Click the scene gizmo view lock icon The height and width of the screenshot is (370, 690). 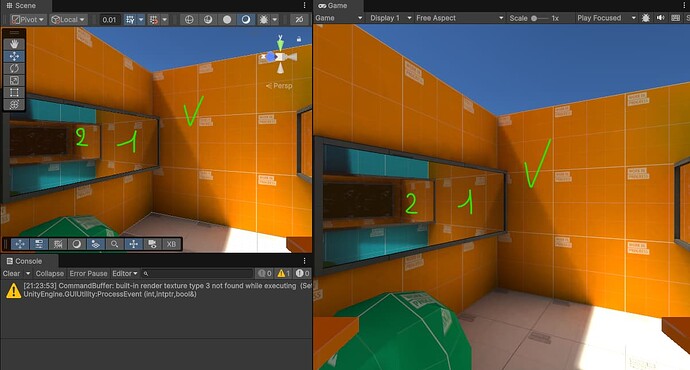point(299,39)
